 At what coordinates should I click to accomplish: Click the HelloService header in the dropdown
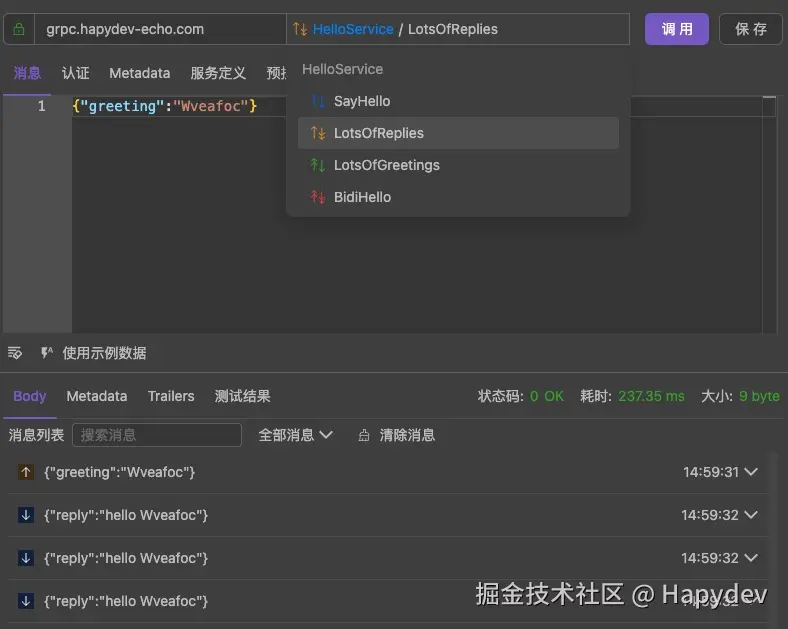coord(342,69)
